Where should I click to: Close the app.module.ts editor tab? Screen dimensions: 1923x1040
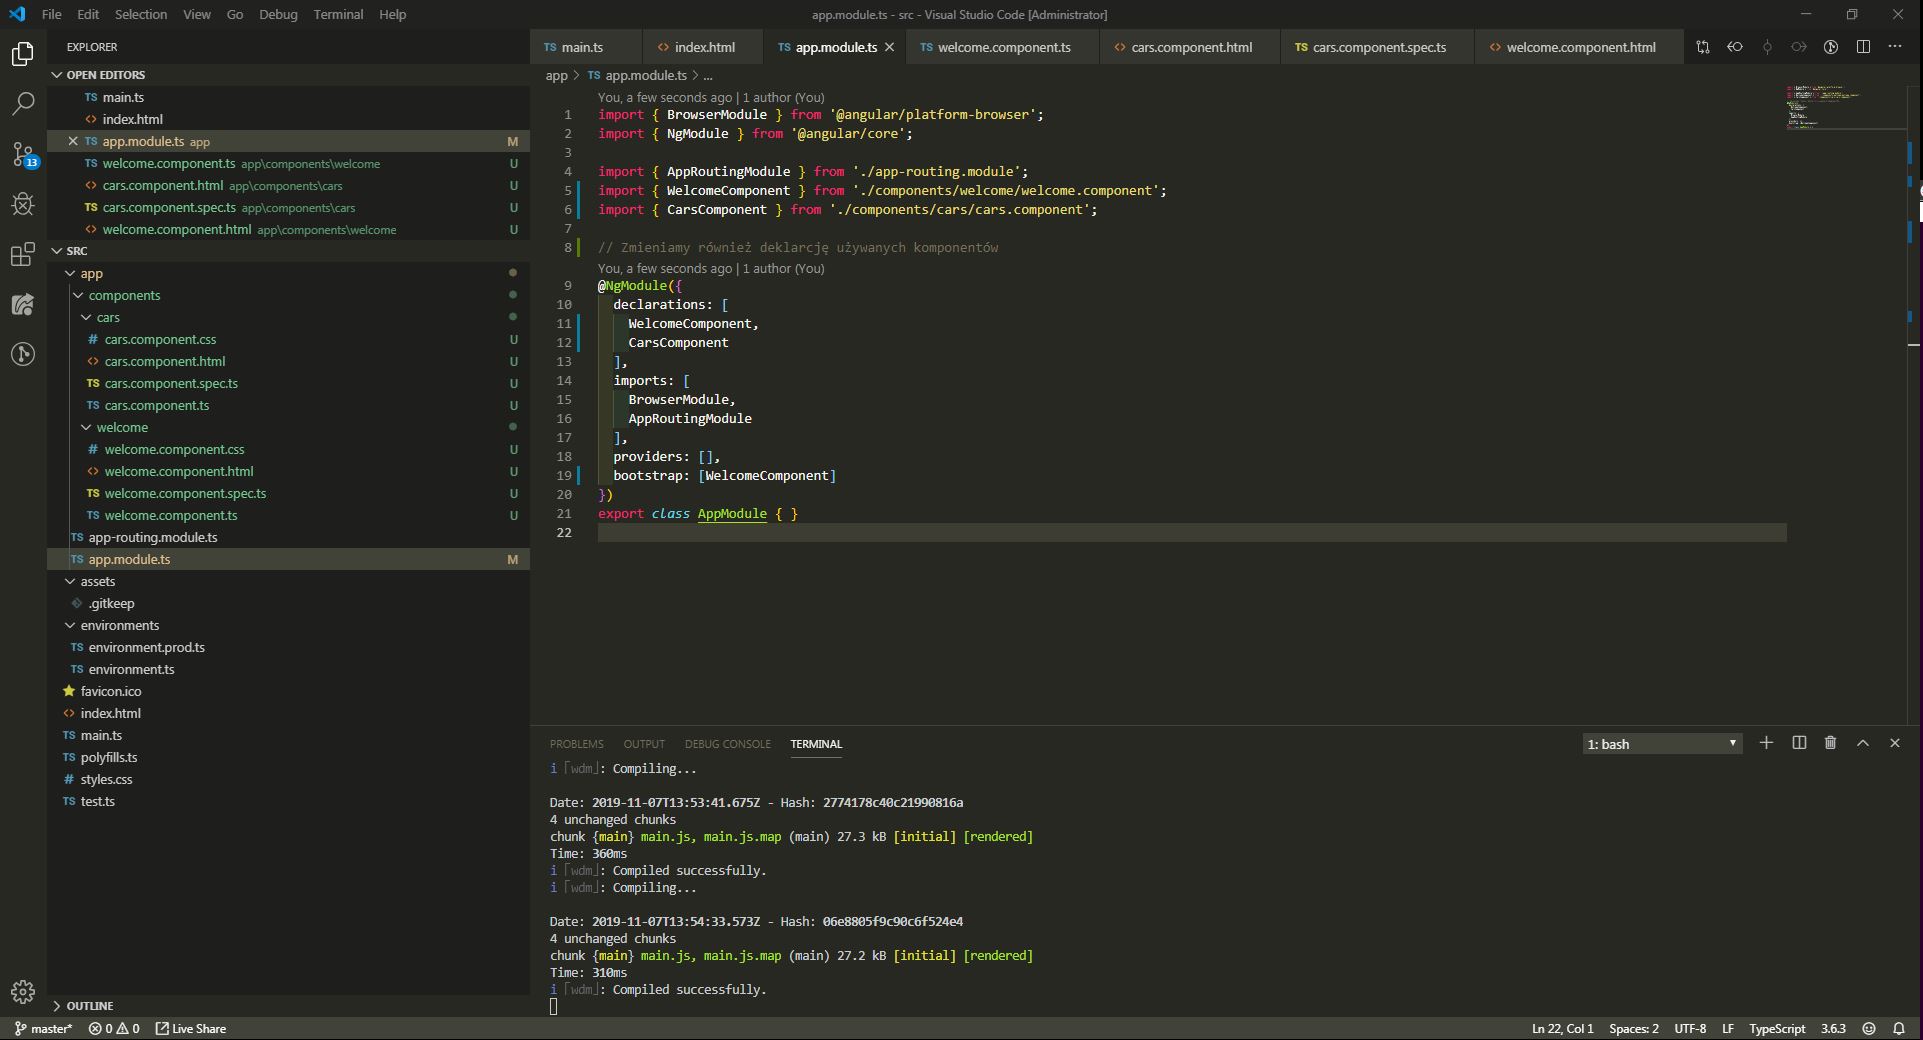click(889, 47)
